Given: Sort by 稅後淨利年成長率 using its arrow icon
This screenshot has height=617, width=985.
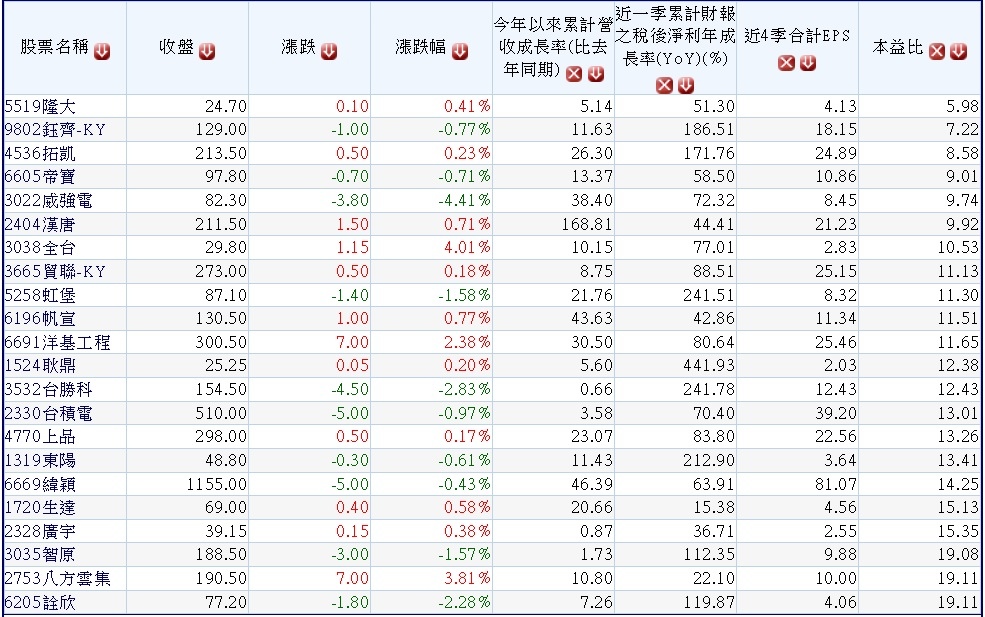Looking at the screenshot, I should pos(686,85).
